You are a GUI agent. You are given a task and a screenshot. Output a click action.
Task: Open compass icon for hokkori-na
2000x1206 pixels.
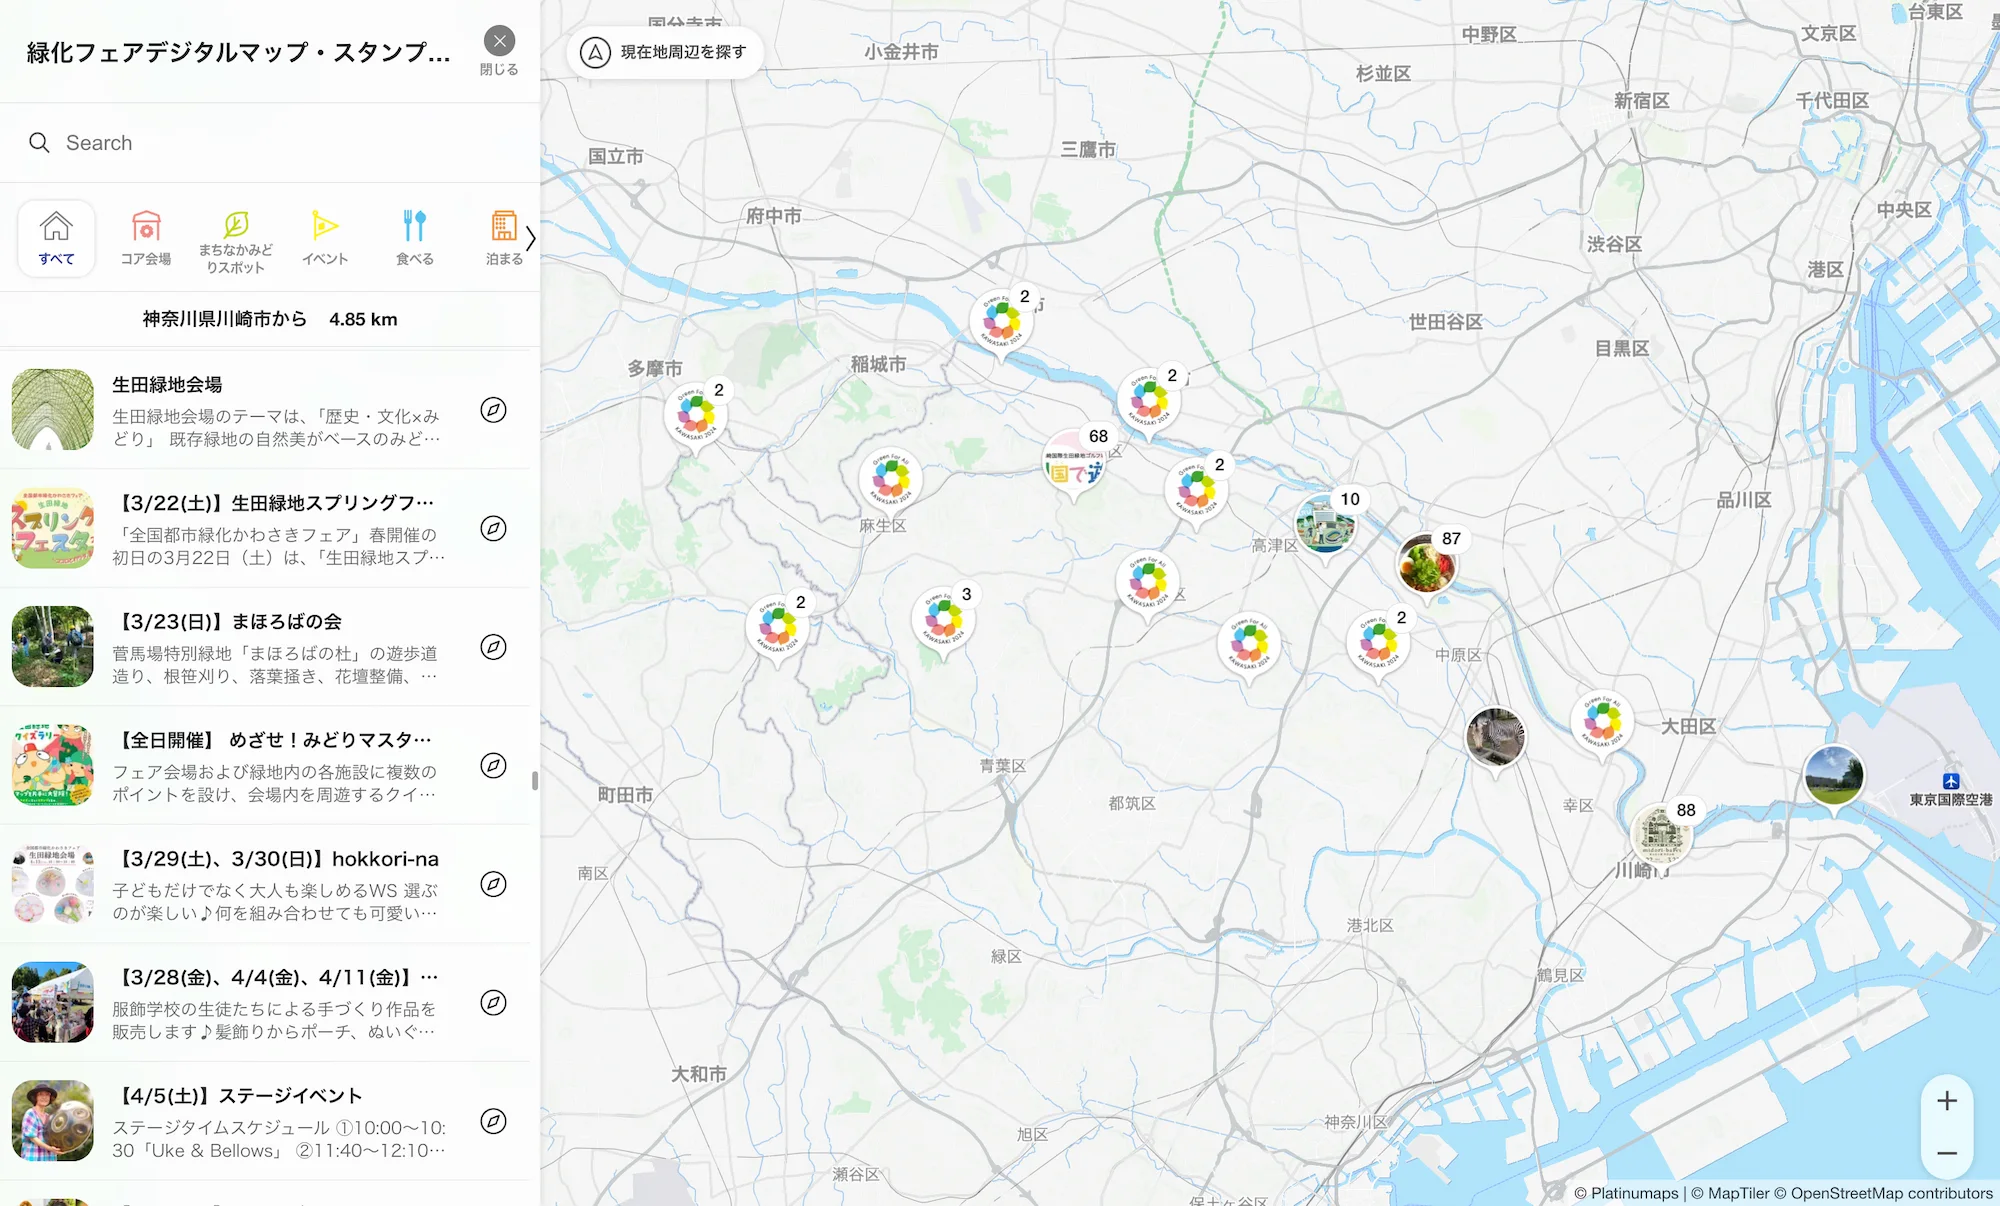coord(493,884)
